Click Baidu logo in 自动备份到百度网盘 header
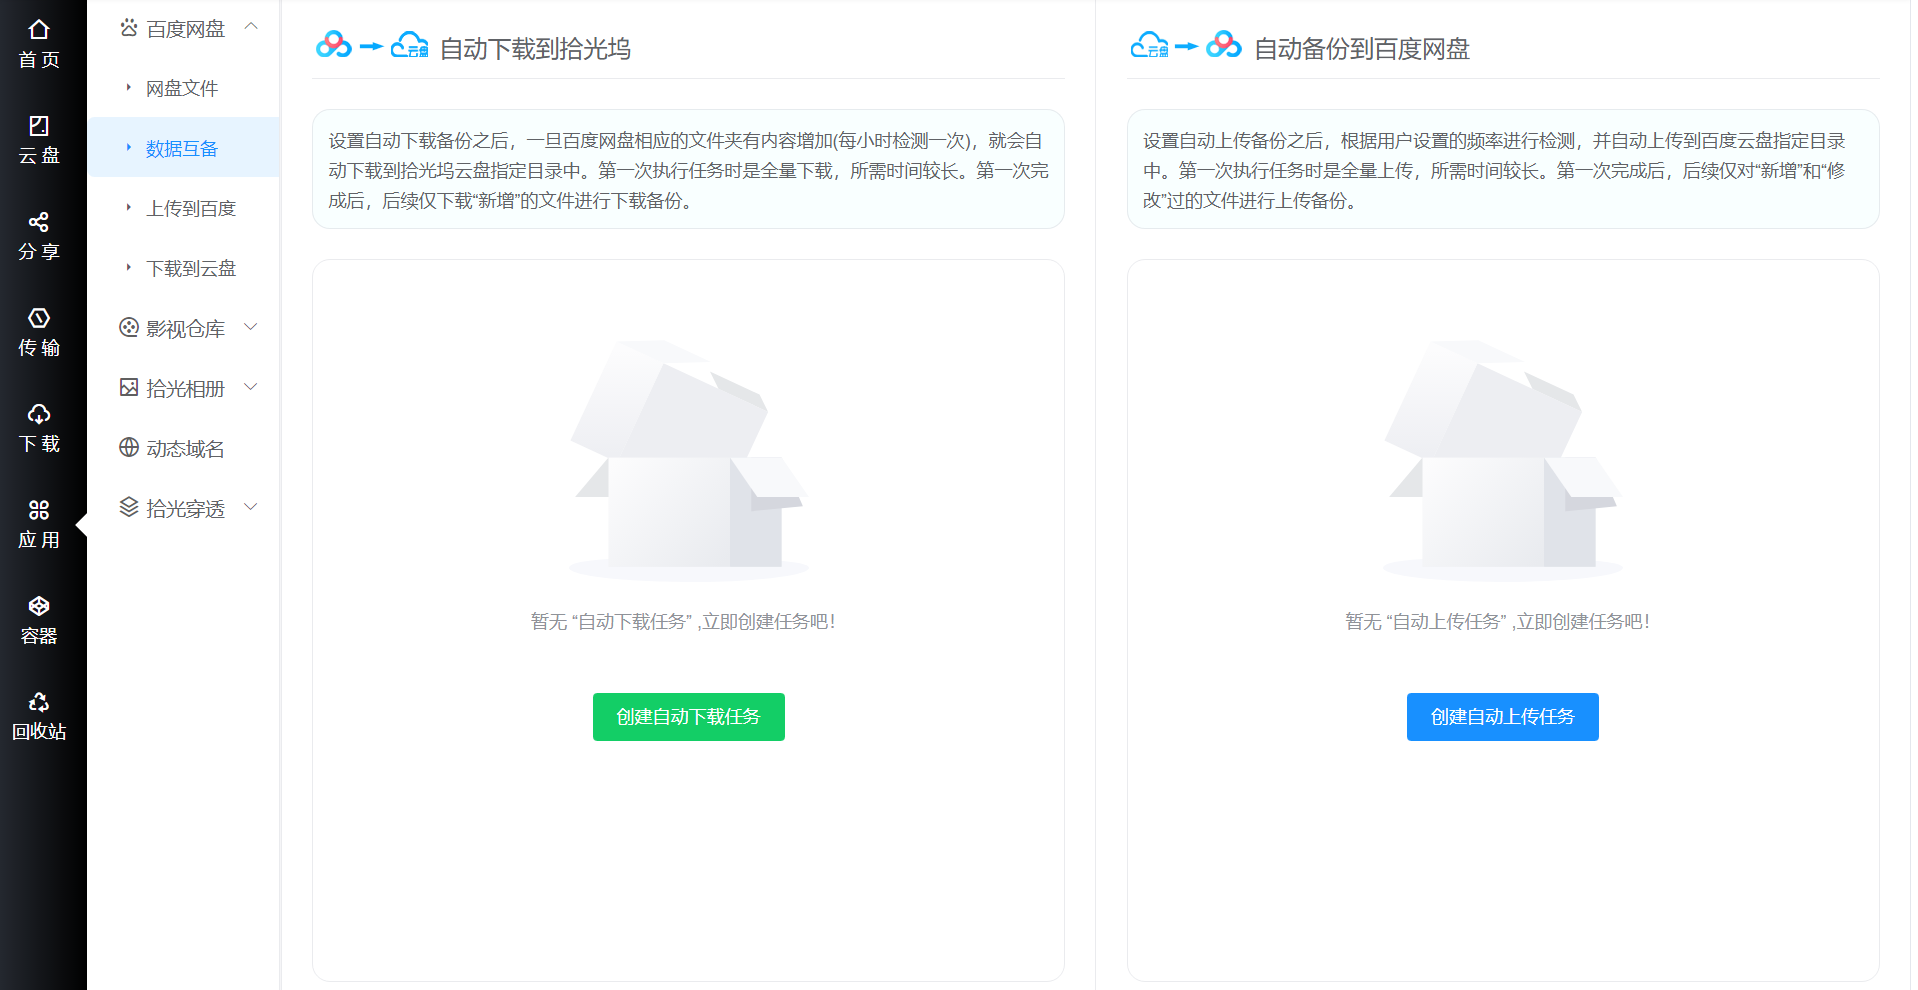The width and height of the screenshot is (1918, 990). 1224,45
